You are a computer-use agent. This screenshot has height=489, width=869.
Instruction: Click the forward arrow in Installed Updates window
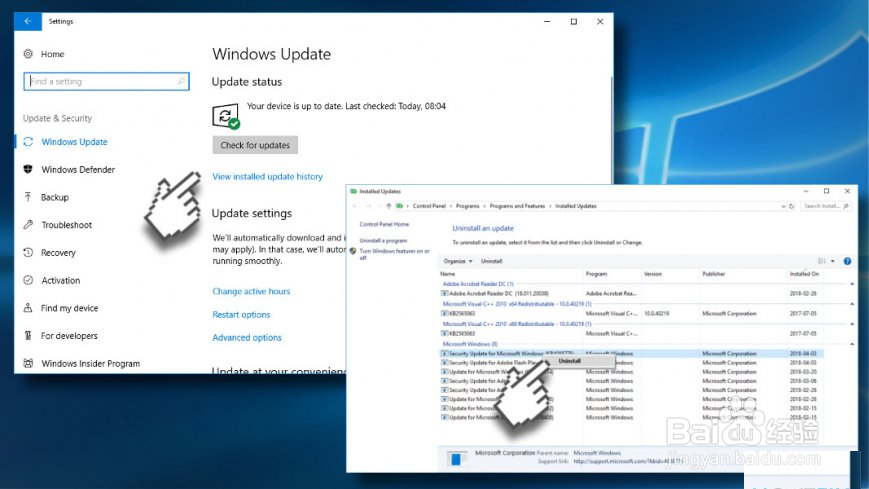369,206
